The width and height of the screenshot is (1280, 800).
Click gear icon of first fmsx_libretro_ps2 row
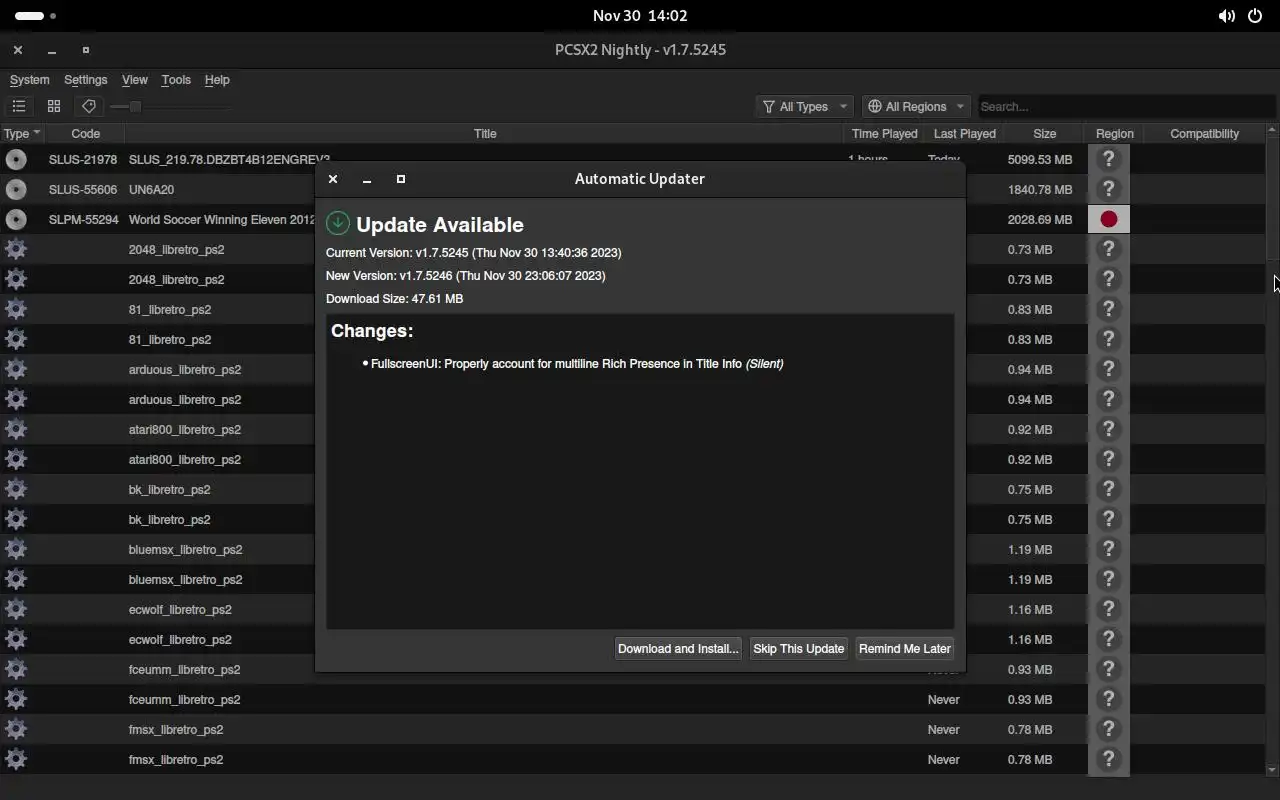pos(16,729)
